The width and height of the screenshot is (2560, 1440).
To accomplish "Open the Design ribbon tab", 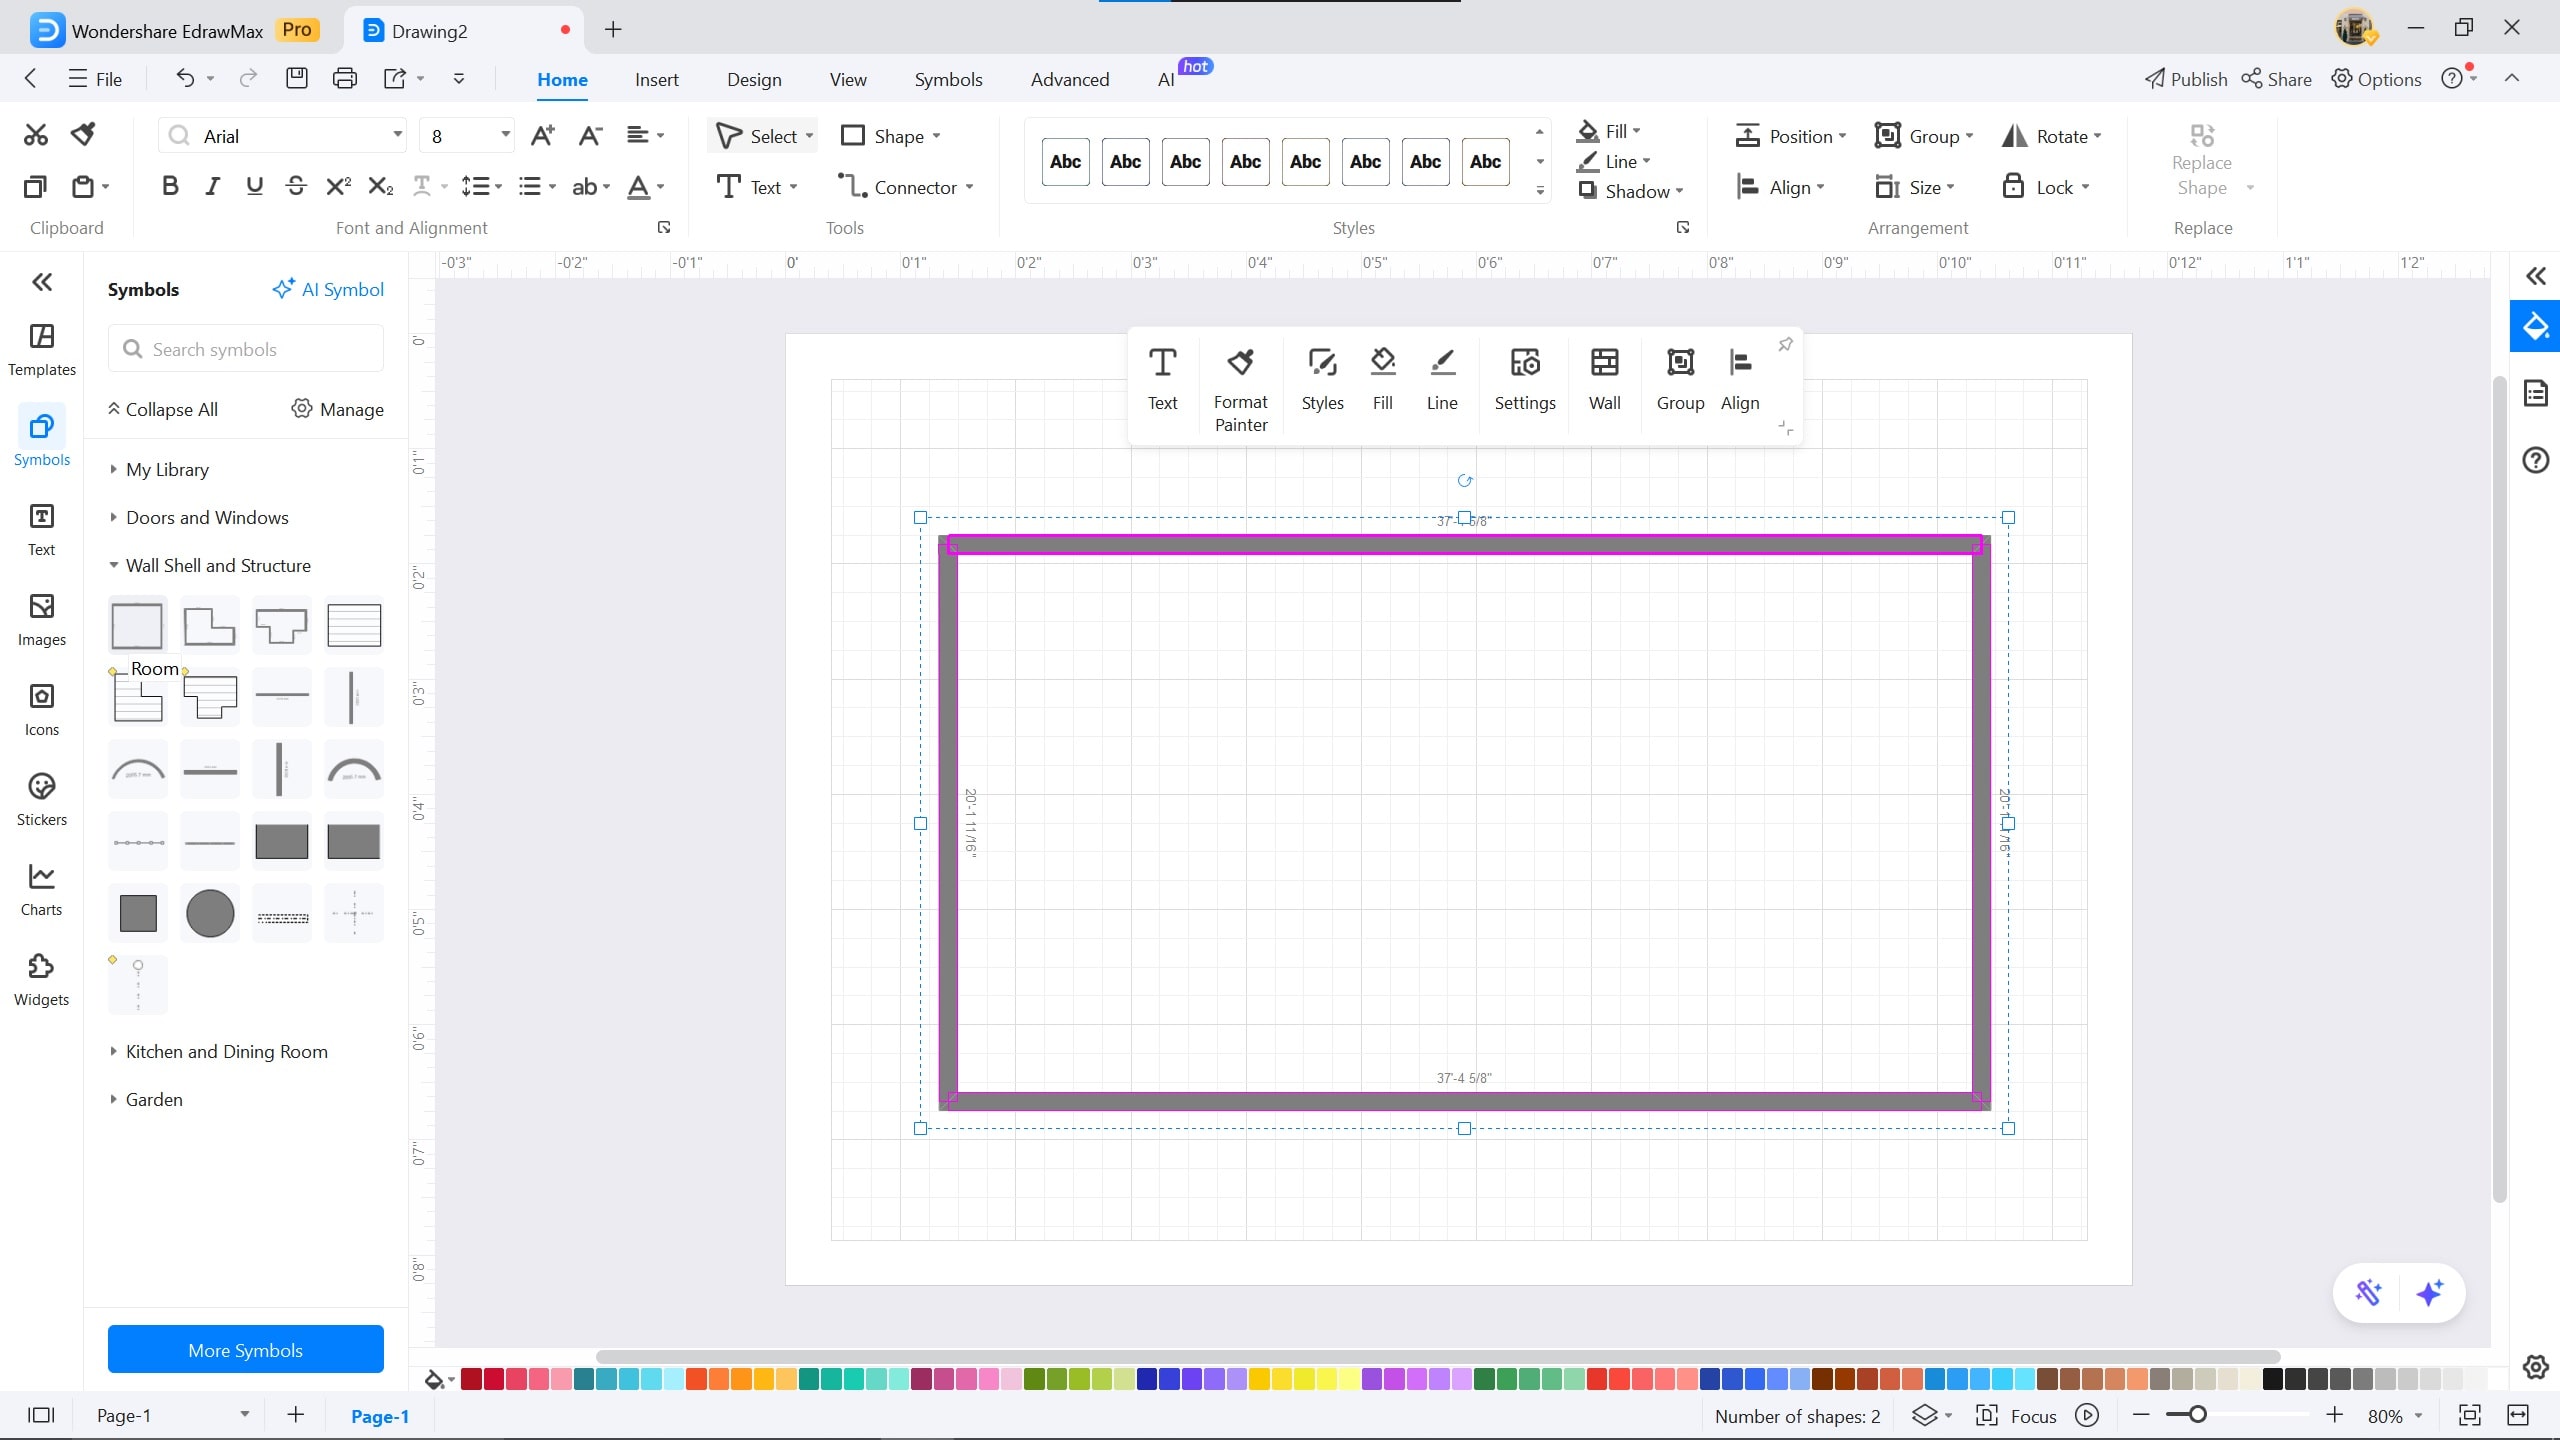I will pos(754,79).
